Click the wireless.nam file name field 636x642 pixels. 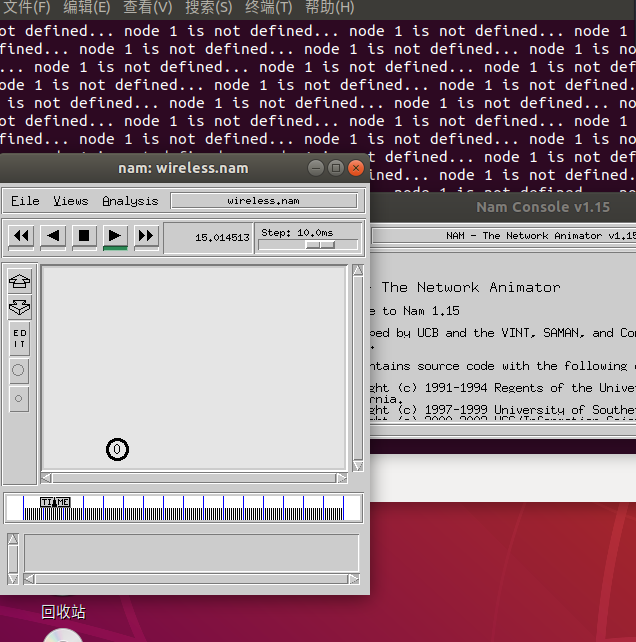click(x=264, y=201)
